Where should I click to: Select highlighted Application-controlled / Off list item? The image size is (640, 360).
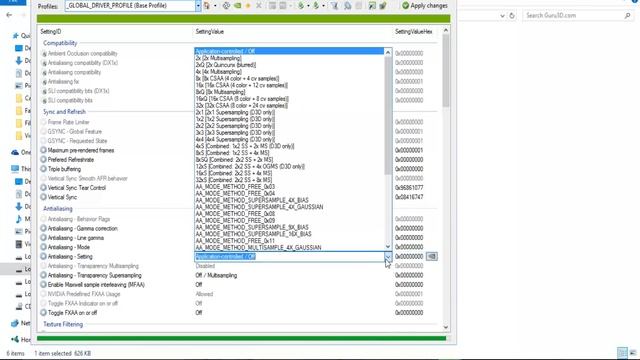pos(289,51)
